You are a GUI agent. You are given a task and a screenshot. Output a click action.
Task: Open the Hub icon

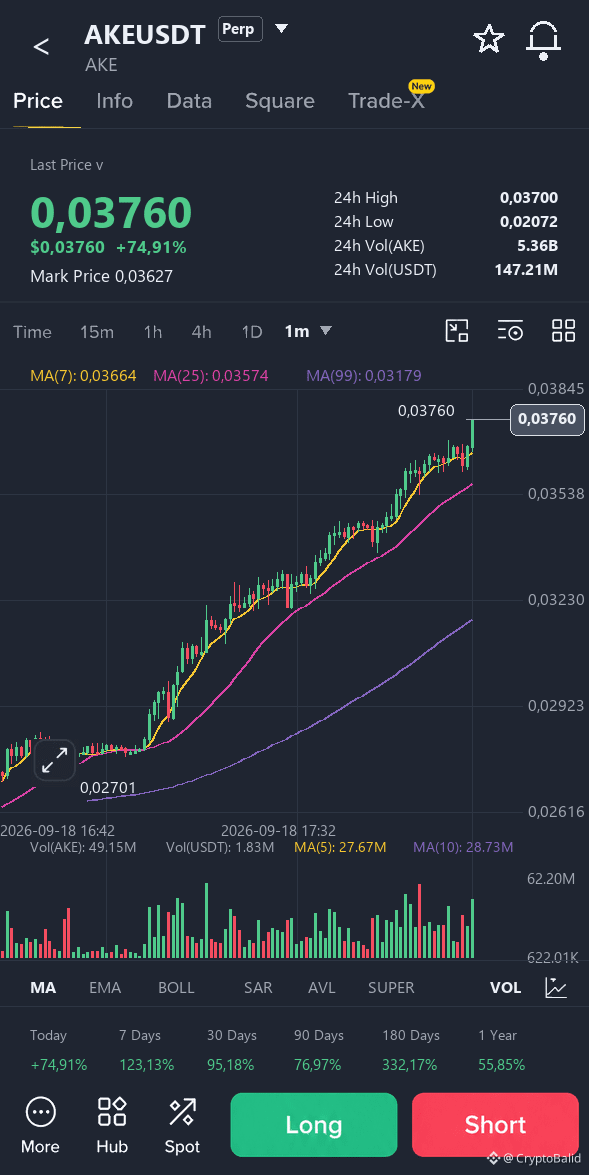coord(112,1112)
